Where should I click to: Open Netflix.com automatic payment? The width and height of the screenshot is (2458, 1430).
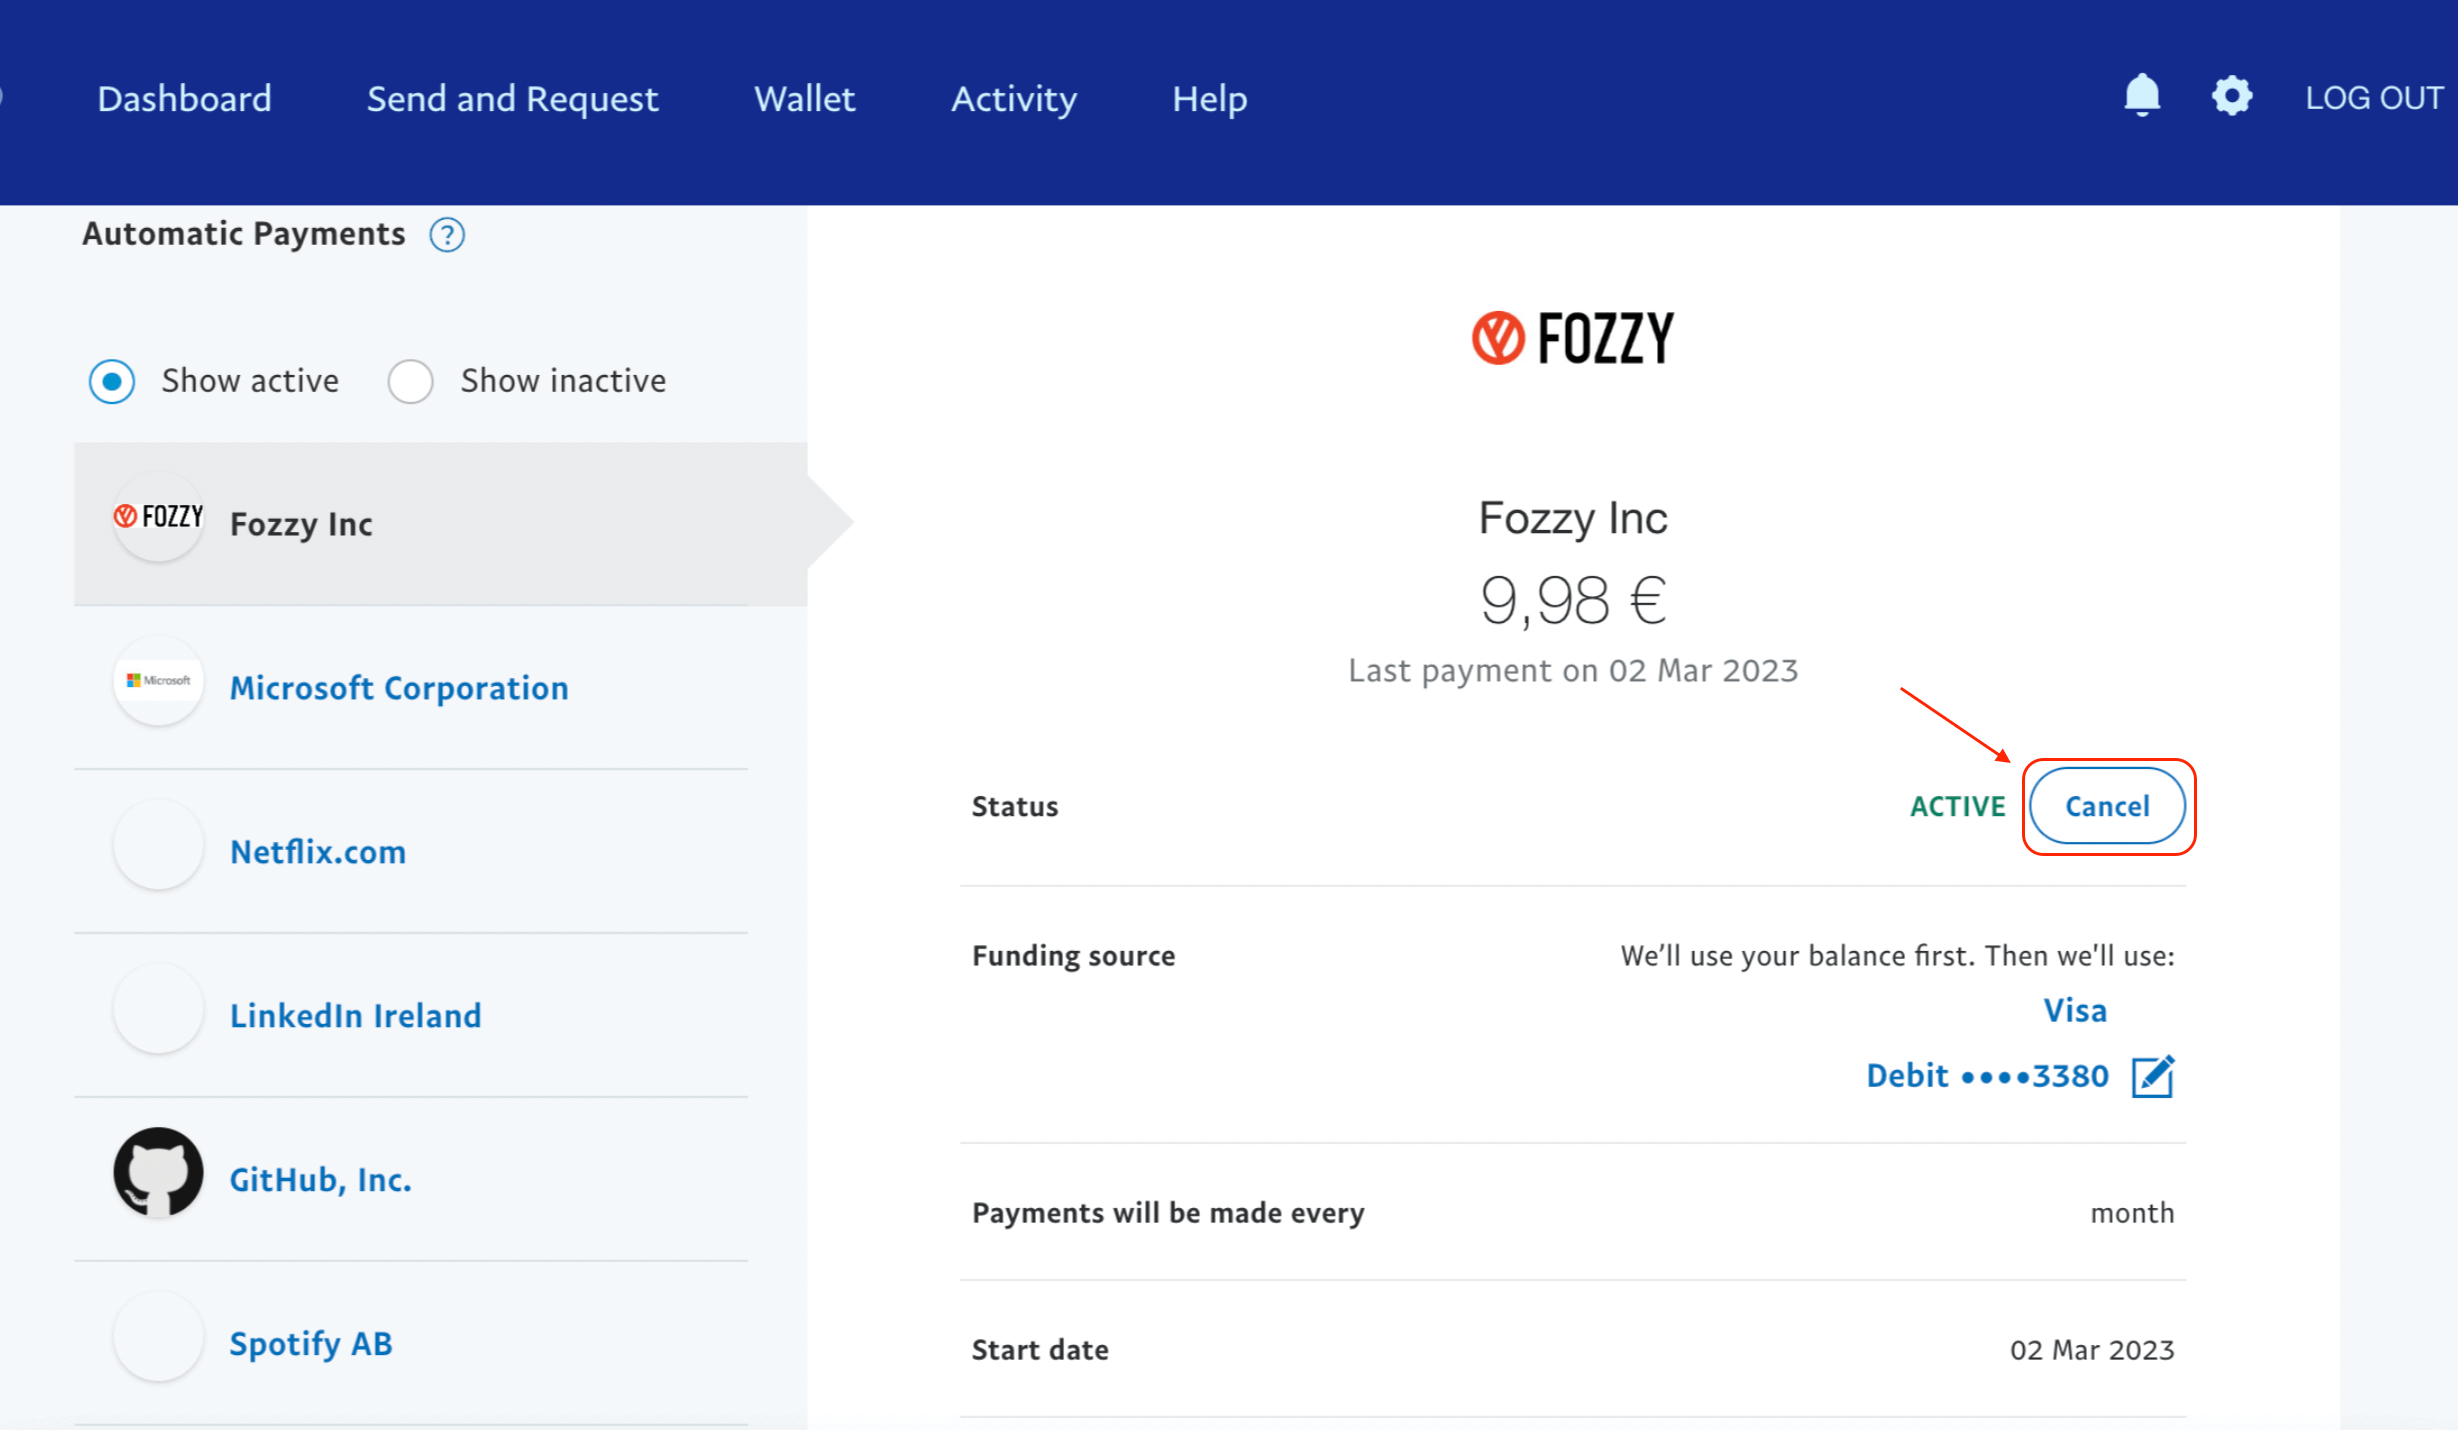318,852
